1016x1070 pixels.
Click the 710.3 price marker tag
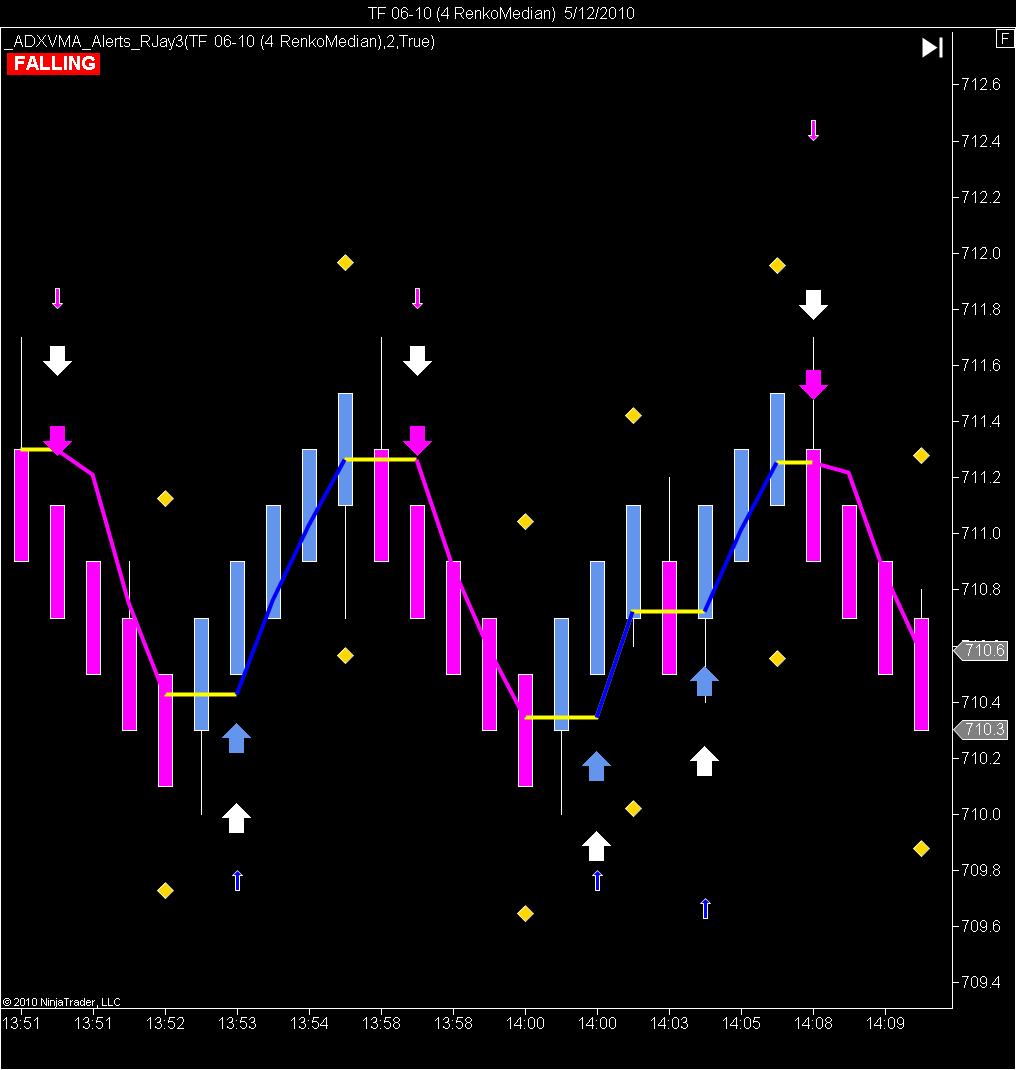click(x=982, y=729)
